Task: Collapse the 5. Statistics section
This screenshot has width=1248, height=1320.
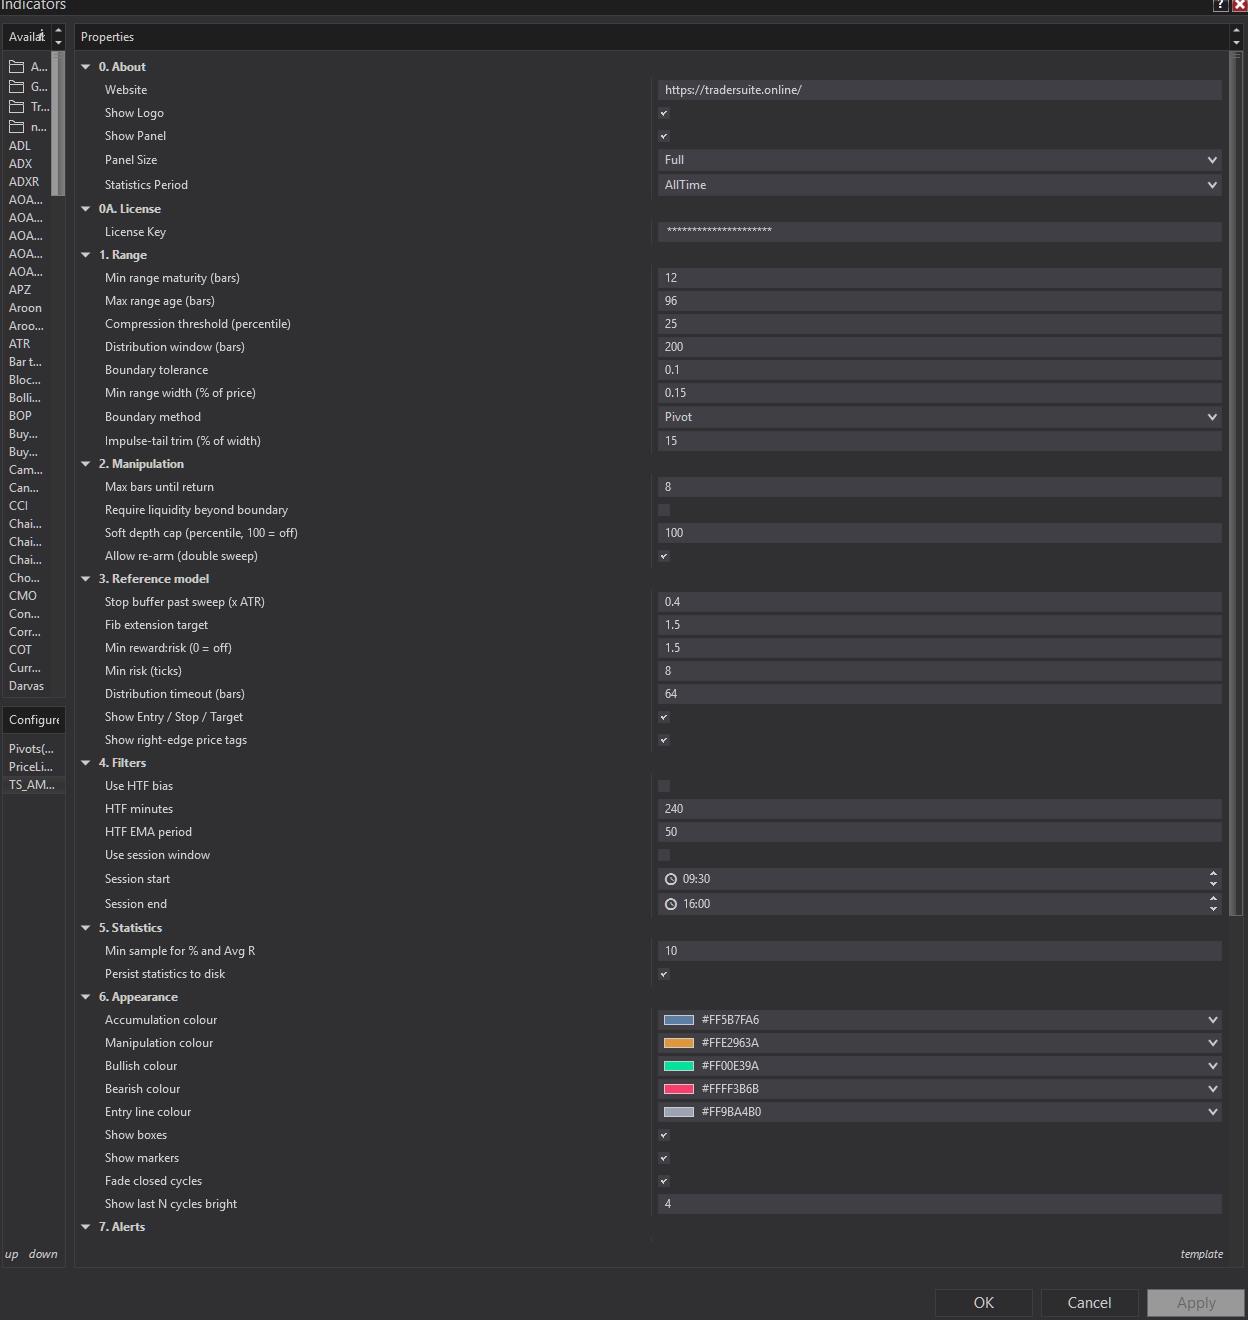Action: coord(86,928)
